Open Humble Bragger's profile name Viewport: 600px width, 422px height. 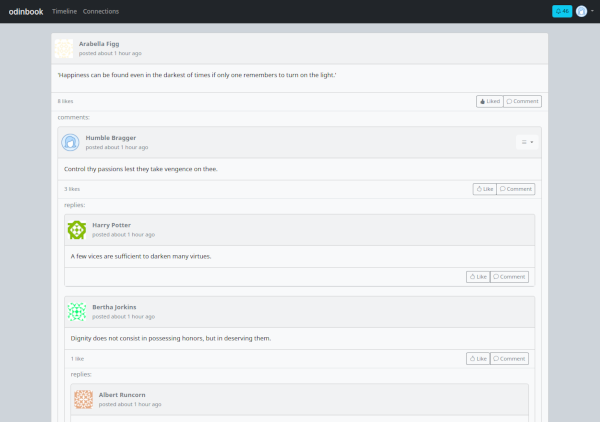[x=111, y=138]
